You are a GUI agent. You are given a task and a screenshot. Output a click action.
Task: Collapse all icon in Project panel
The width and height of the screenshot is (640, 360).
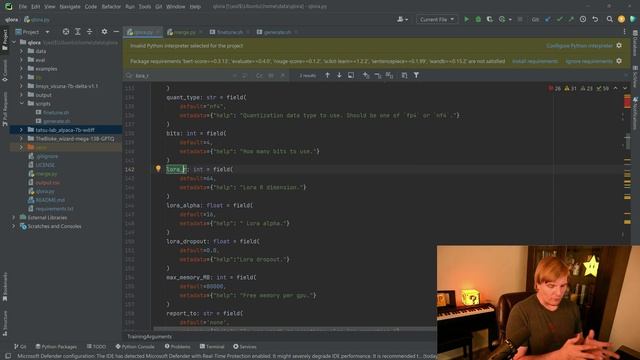pyautogui.click(x=89, y=31)
